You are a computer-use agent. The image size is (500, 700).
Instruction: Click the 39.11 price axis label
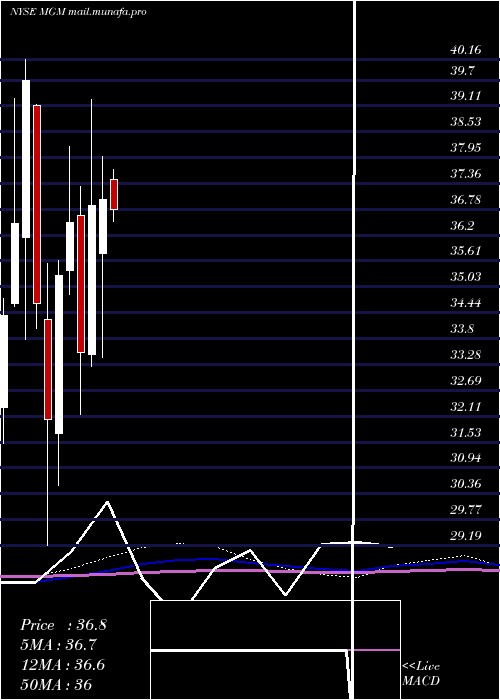pyautogui.click(x=466, y=96)
